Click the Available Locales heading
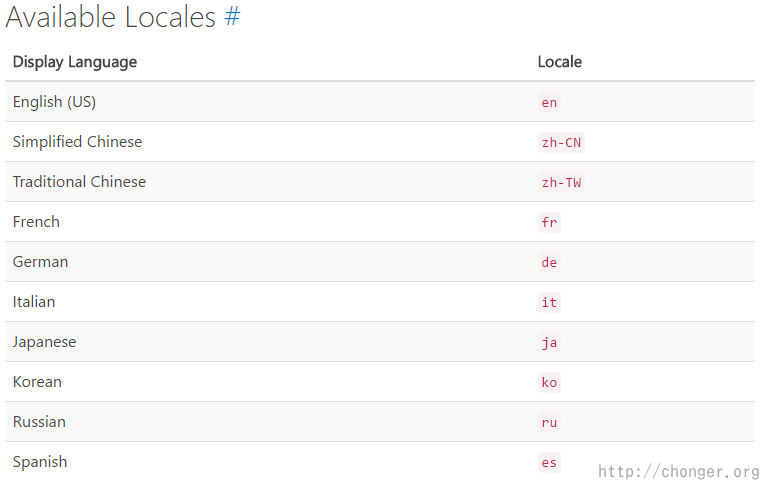Viewport: 760px width, 480px height. coord(110,18)
